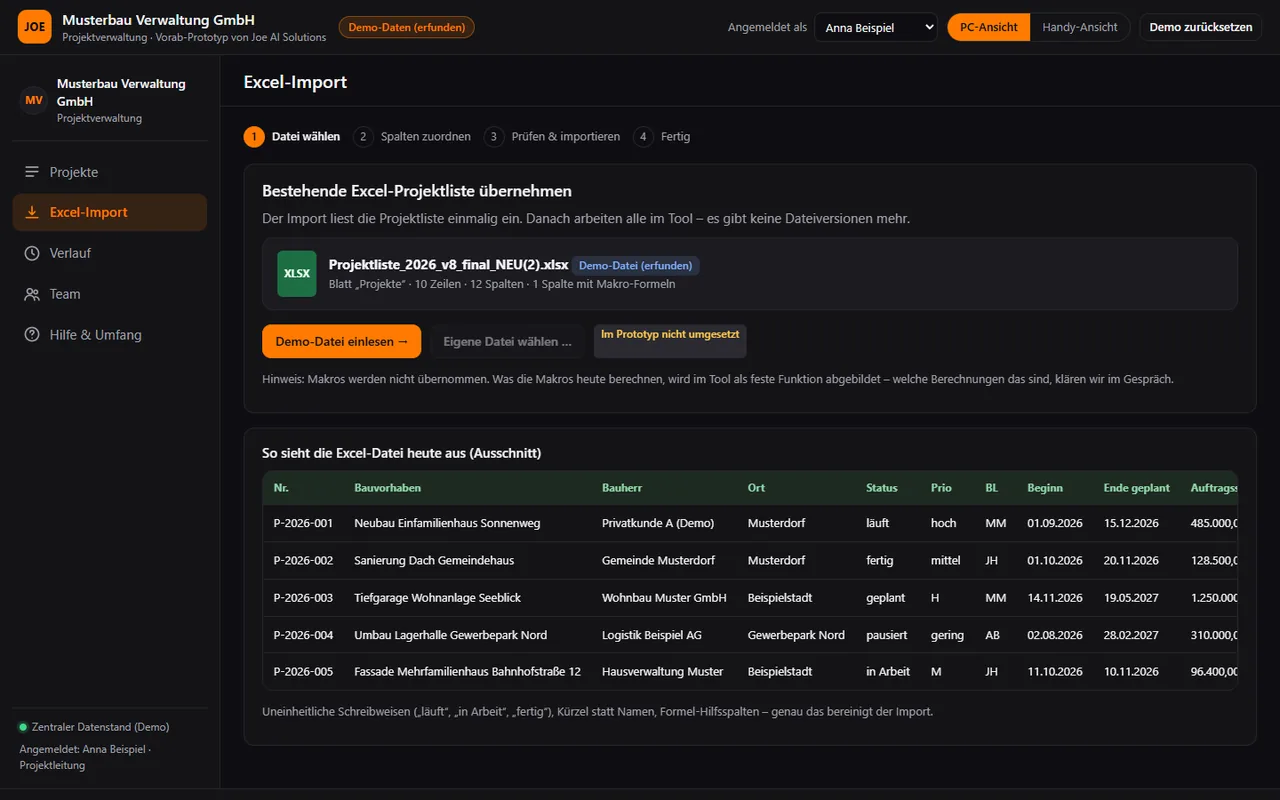Open the Anna Beispiel user dropdown
The height and width of the screenshot is (800, 1280).
tap(876, 27)
